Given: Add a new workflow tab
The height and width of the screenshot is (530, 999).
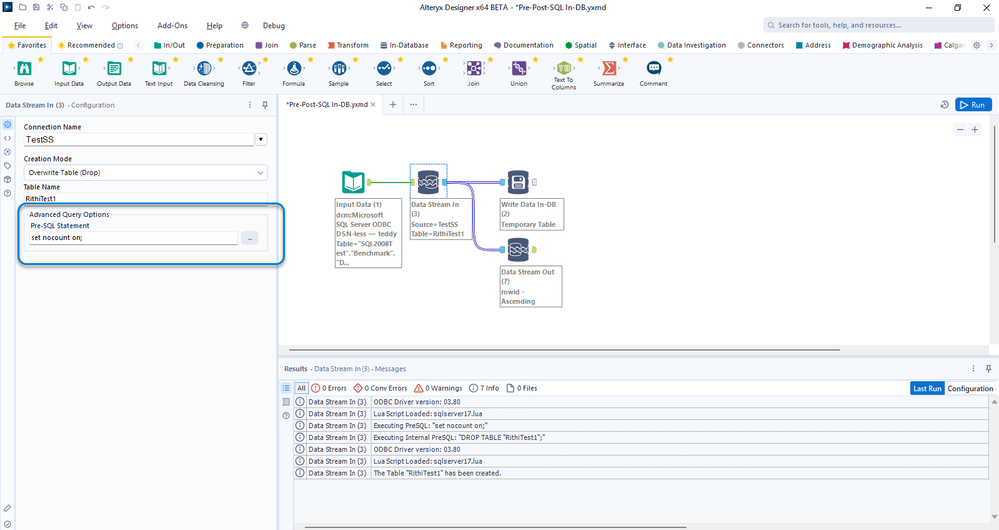Looking at the screenshot, I should [x=393, y=104].
